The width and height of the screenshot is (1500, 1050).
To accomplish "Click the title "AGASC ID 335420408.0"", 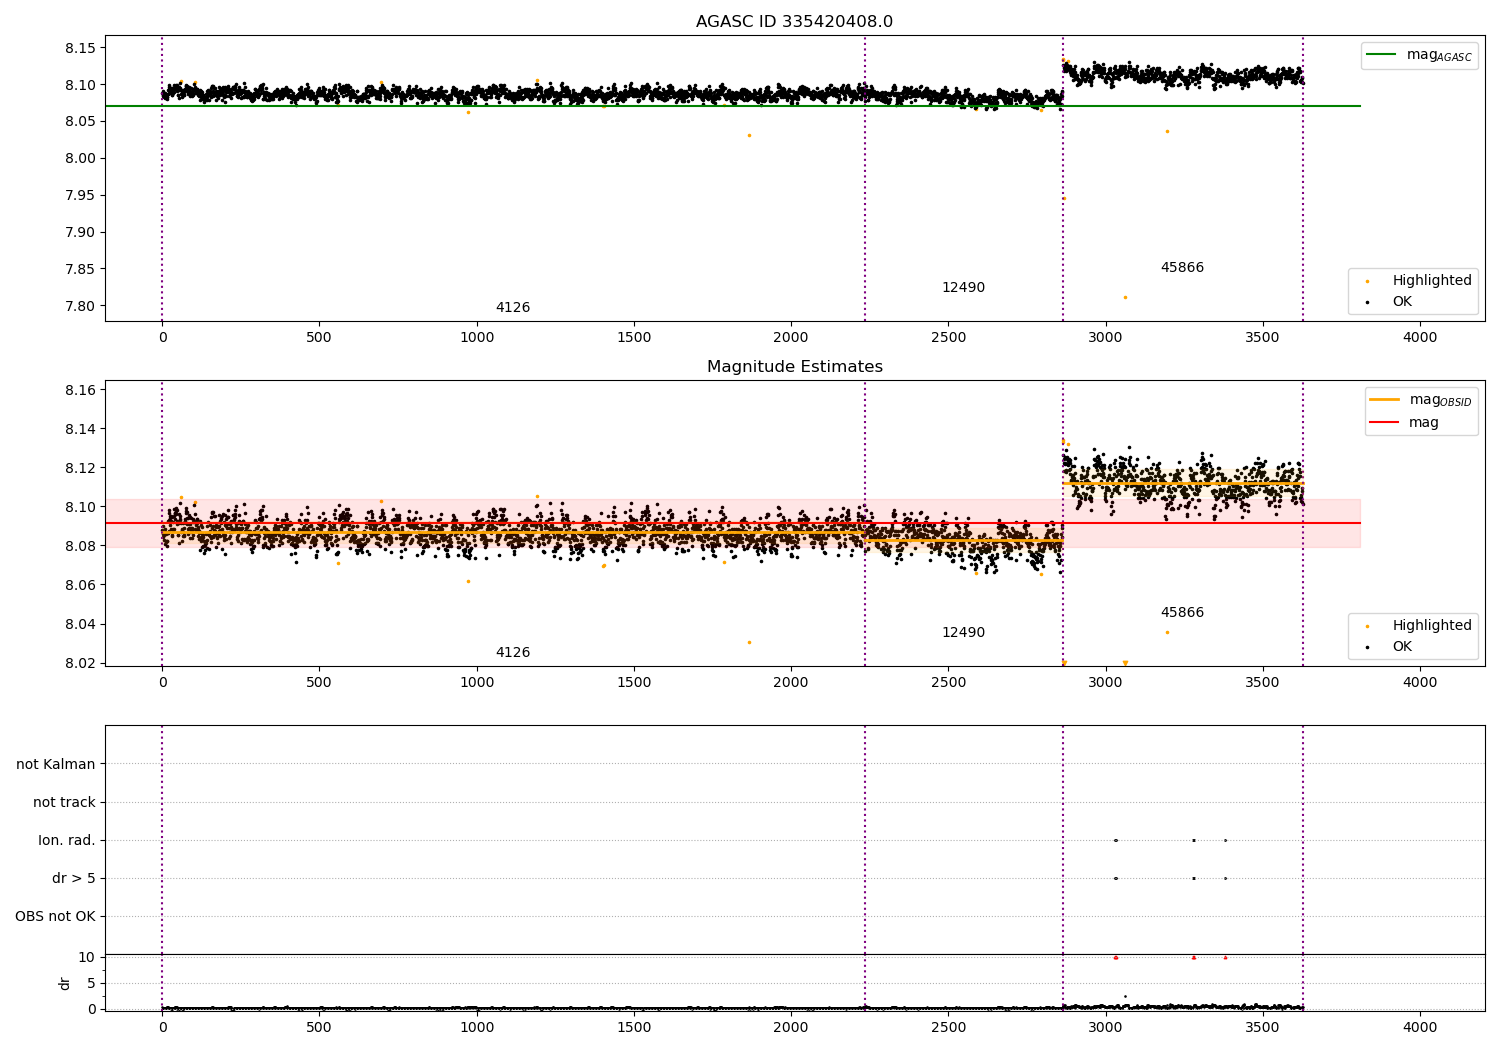I will click(x=794, y=22).
